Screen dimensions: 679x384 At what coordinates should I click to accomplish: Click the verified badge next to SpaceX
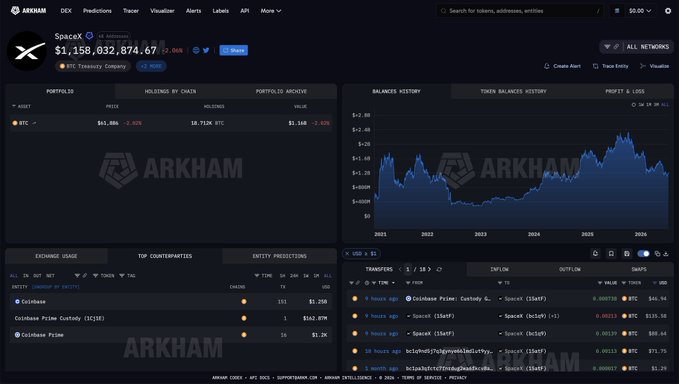pyautogui.click(x=89, y=36)
